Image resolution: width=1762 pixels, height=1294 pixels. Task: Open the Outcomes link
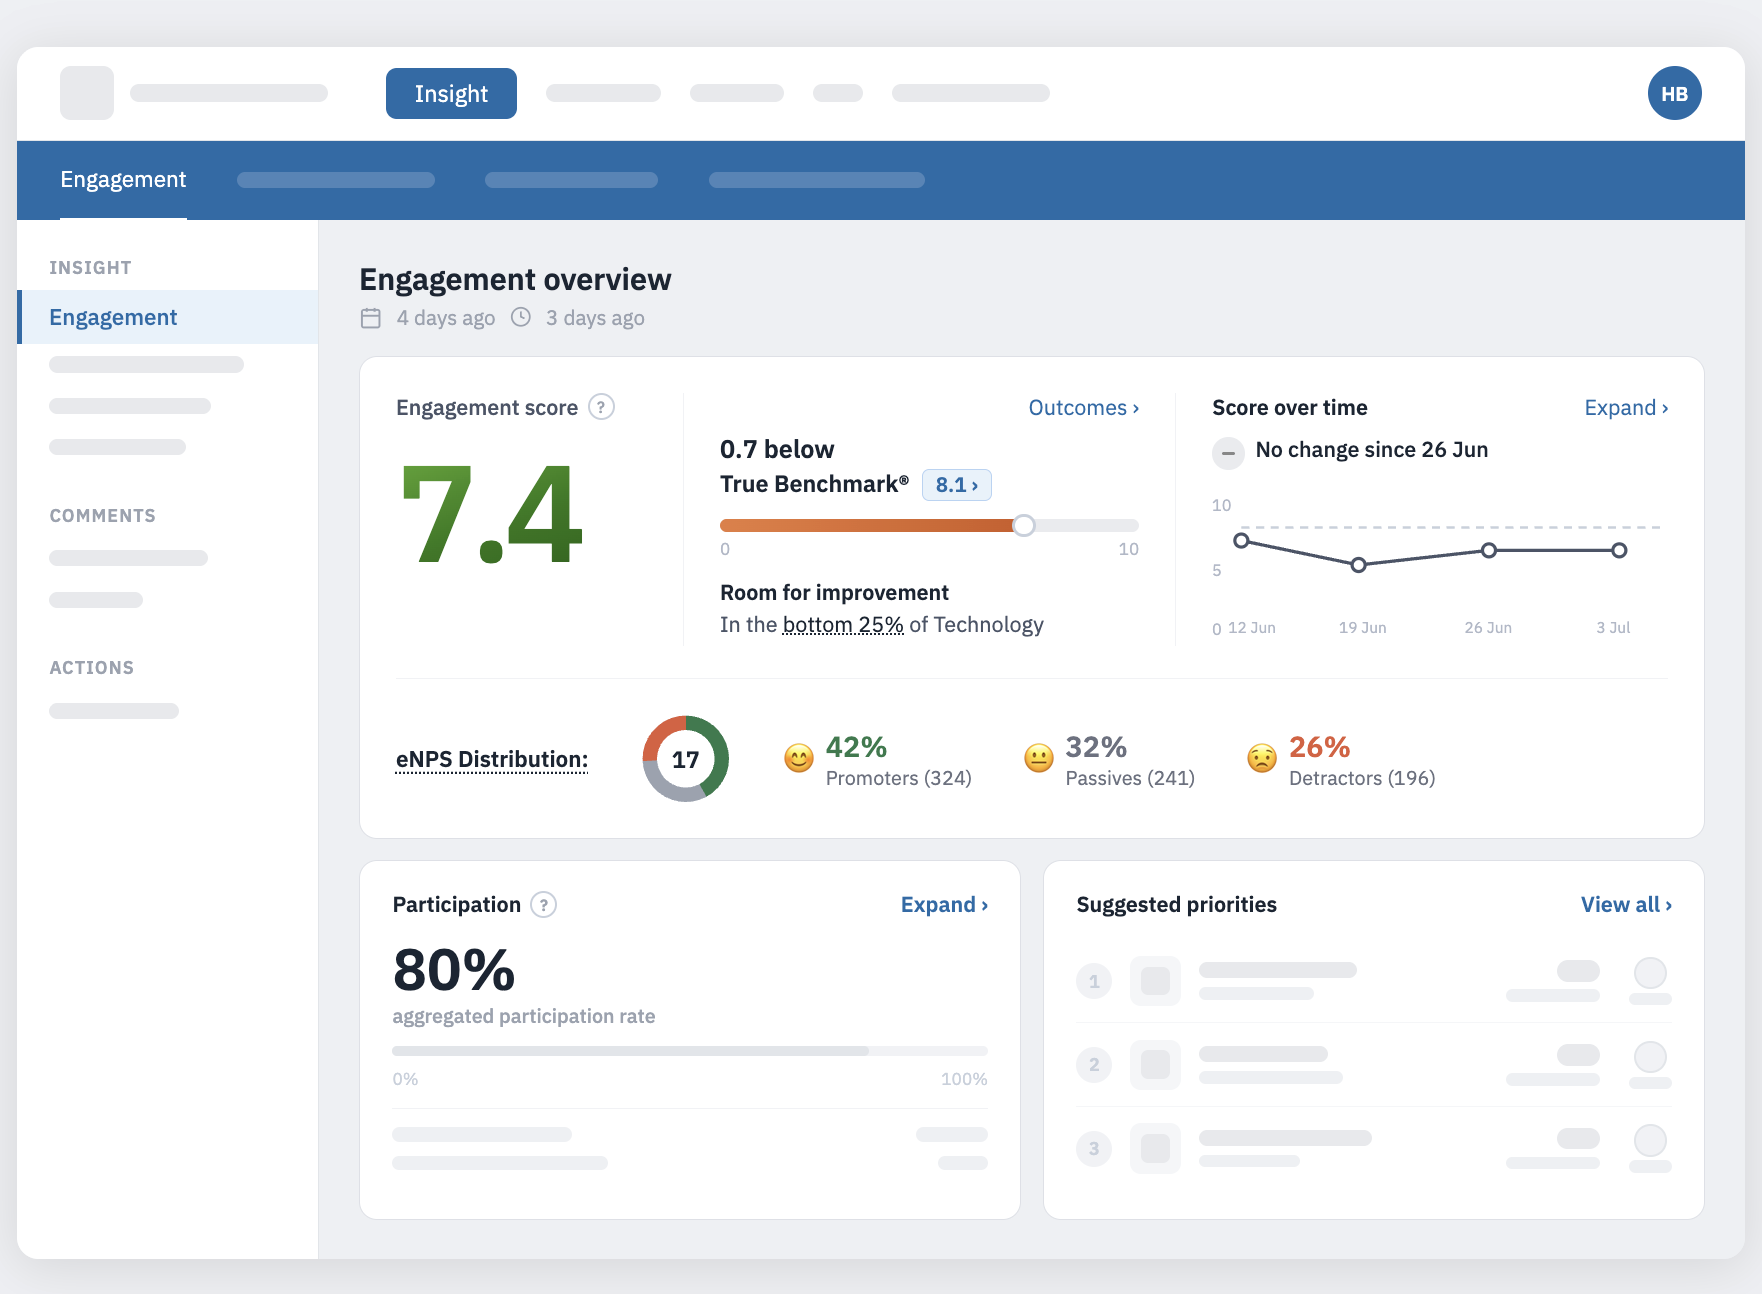(1084, 408)
